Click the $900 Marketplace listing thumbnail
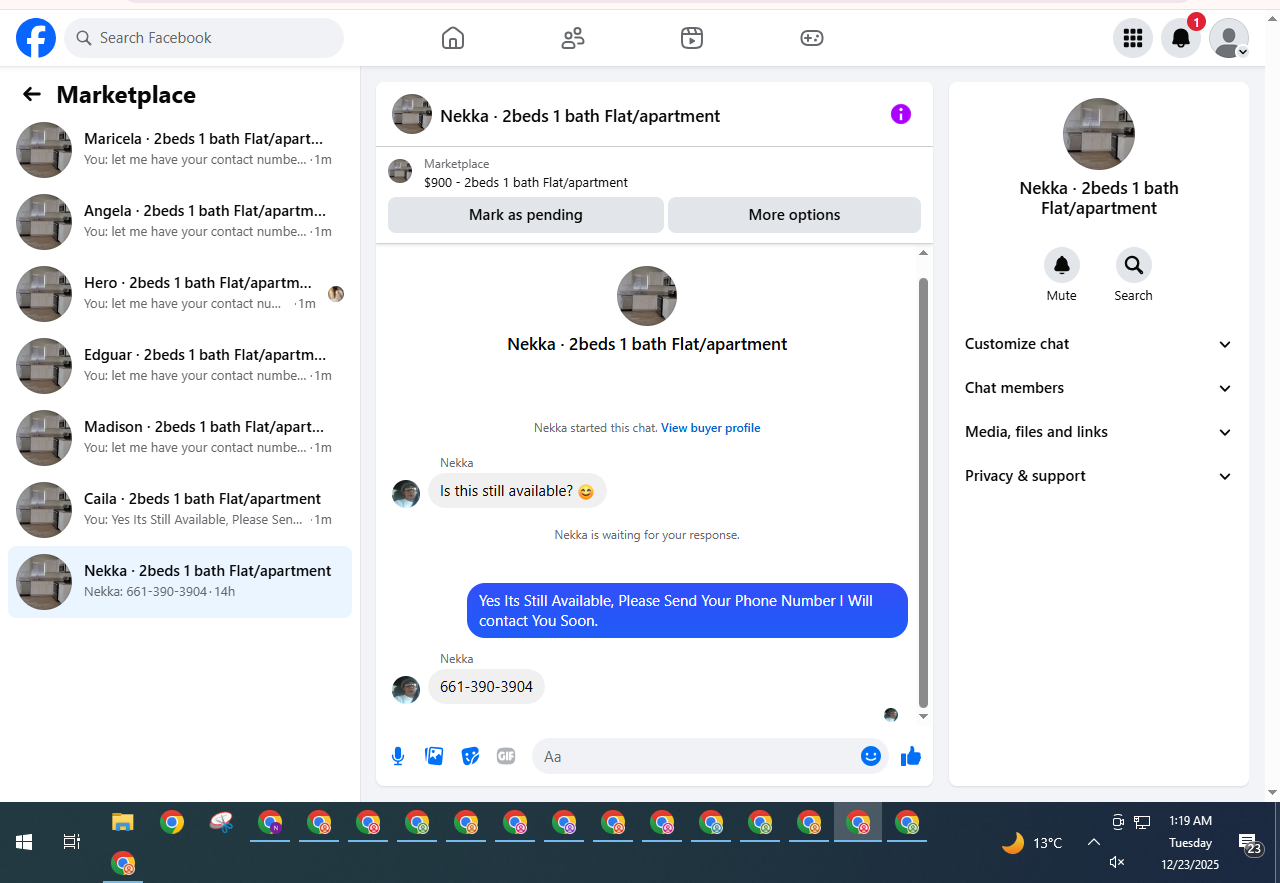The height and width of the screenshot is (883, 1280). coord(400,171)
